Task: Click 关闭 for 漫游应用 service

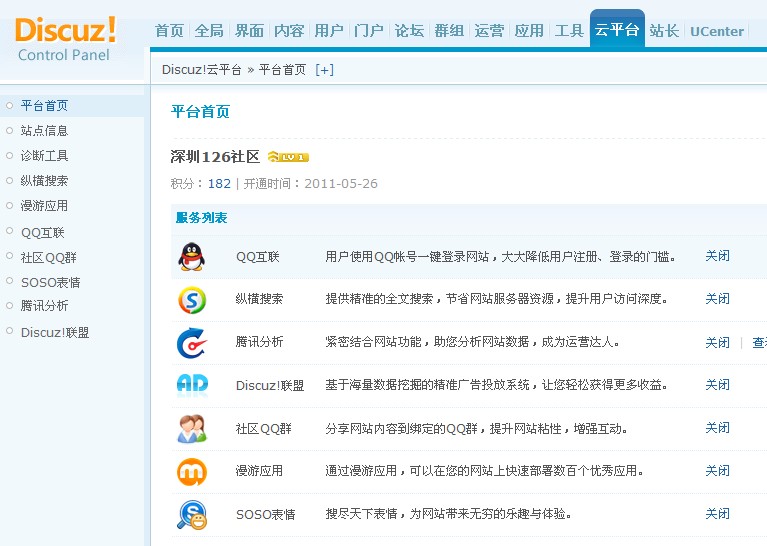Action: tap(717, 471)
